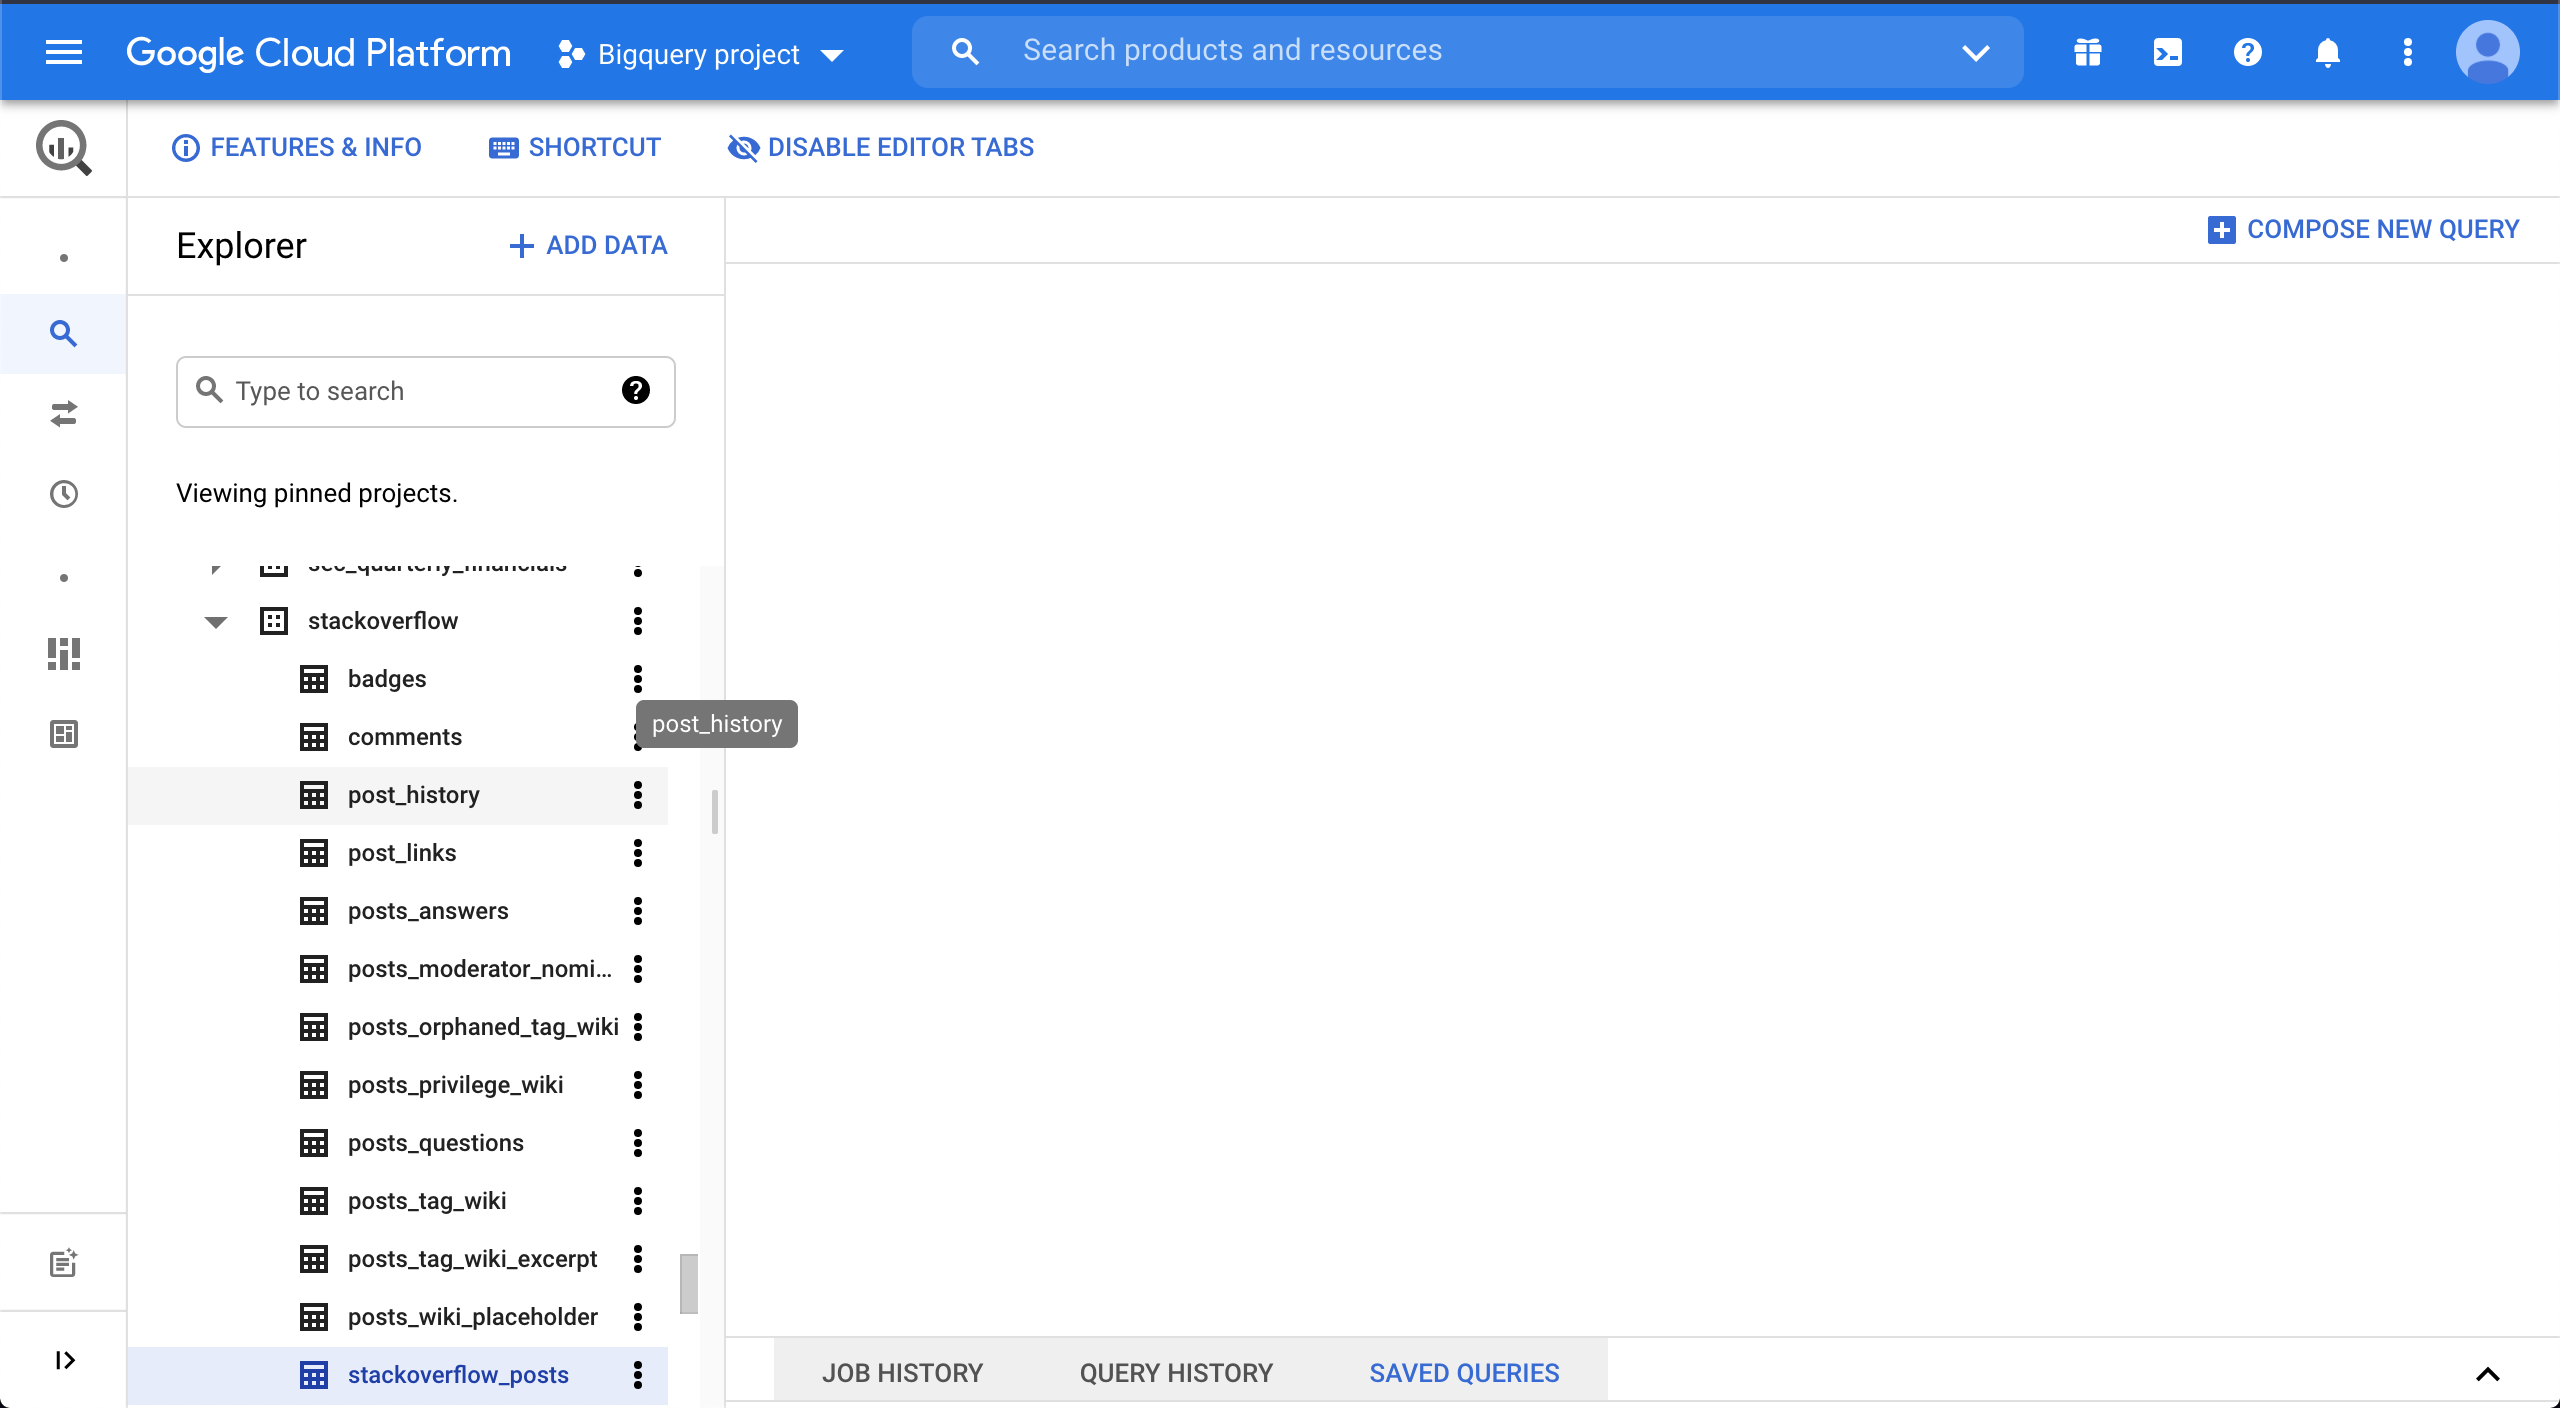Open actions menu for posts_wiki_placeholder
The width and height of the screenshot is (2560, 1408).
[638, 1317]
